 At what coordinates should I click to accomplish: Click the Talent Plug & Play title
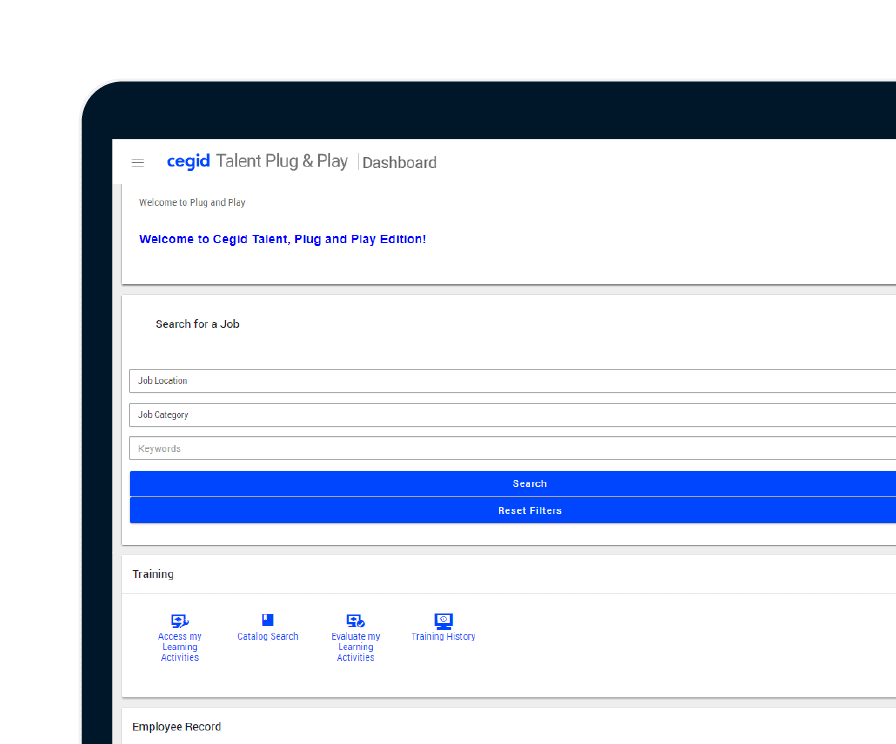[282, 161]
